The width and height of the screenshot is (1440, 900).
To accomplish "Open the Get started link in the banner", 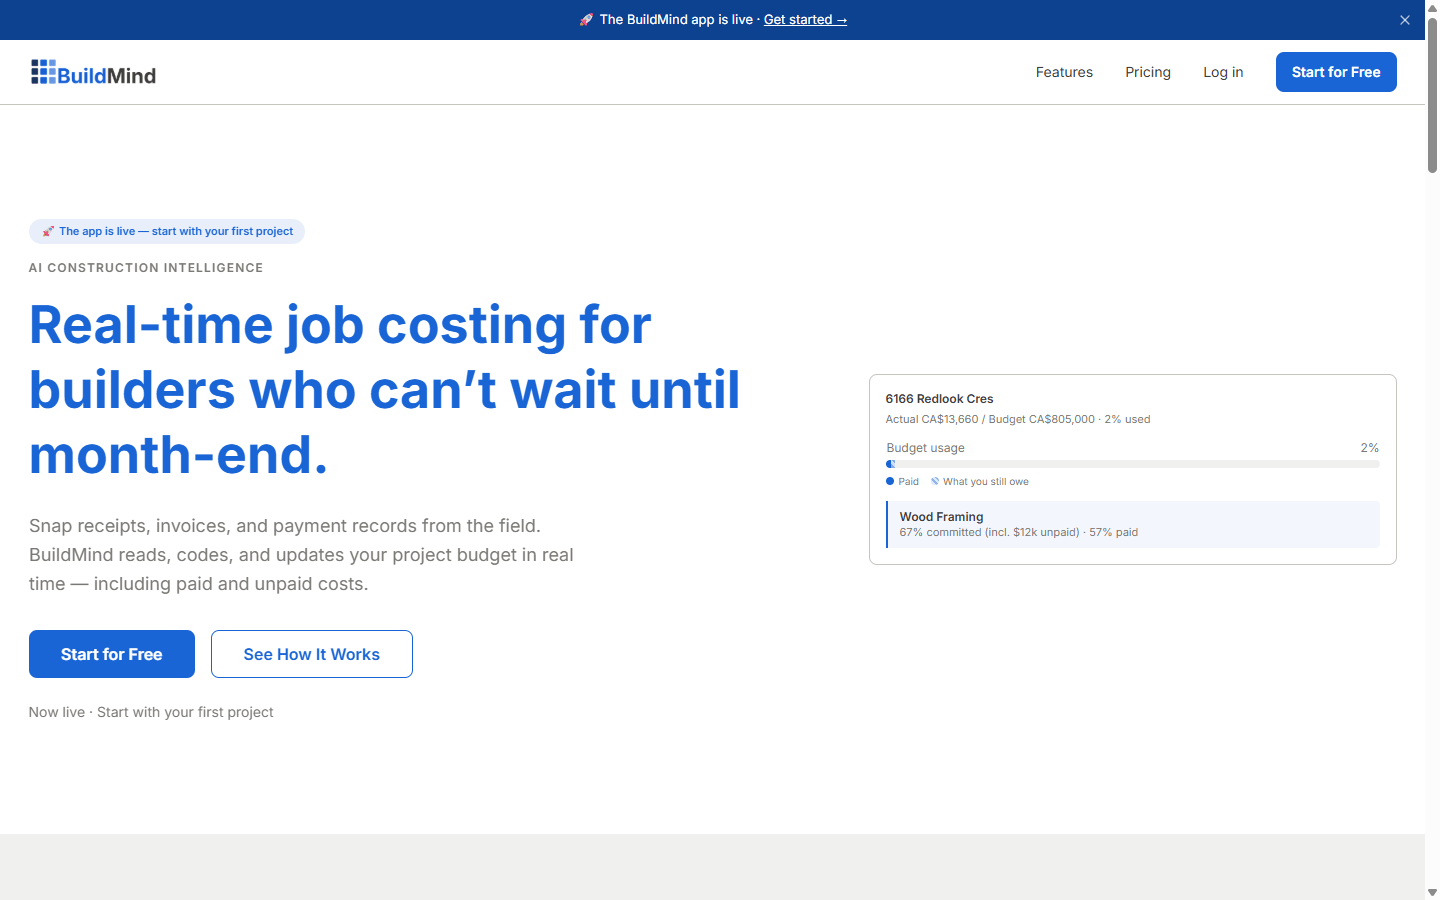I will pyautogui.click(x=805, y=20).
